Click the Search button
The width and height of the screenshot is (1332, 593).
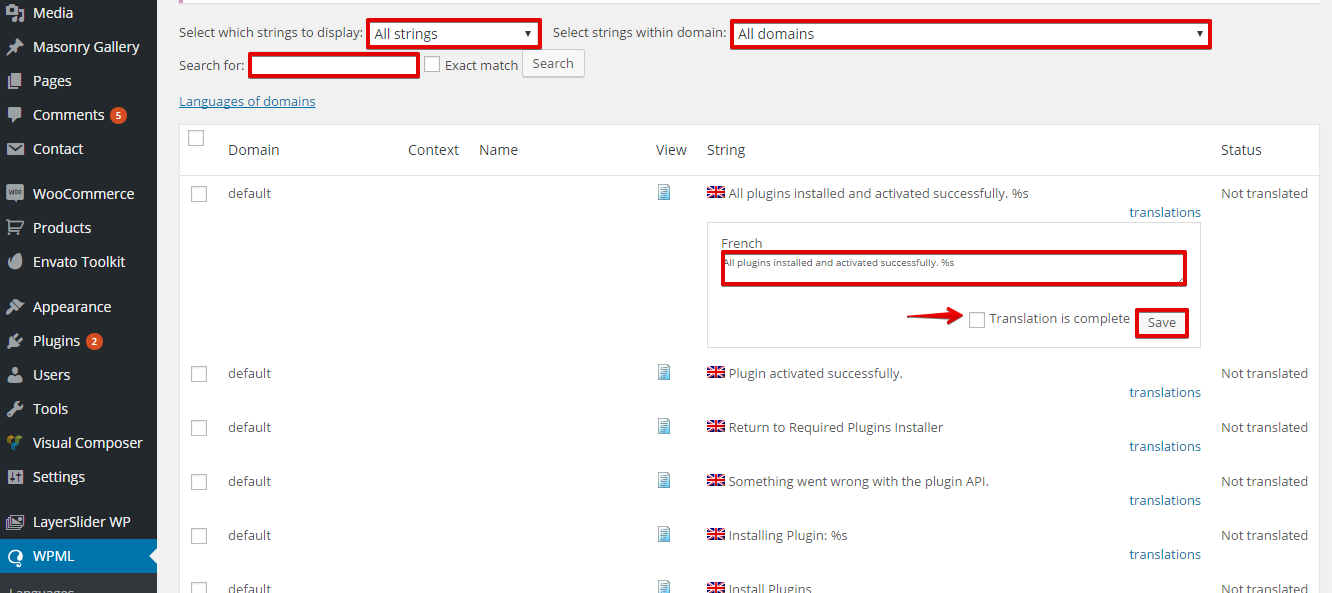click(553, 64)
